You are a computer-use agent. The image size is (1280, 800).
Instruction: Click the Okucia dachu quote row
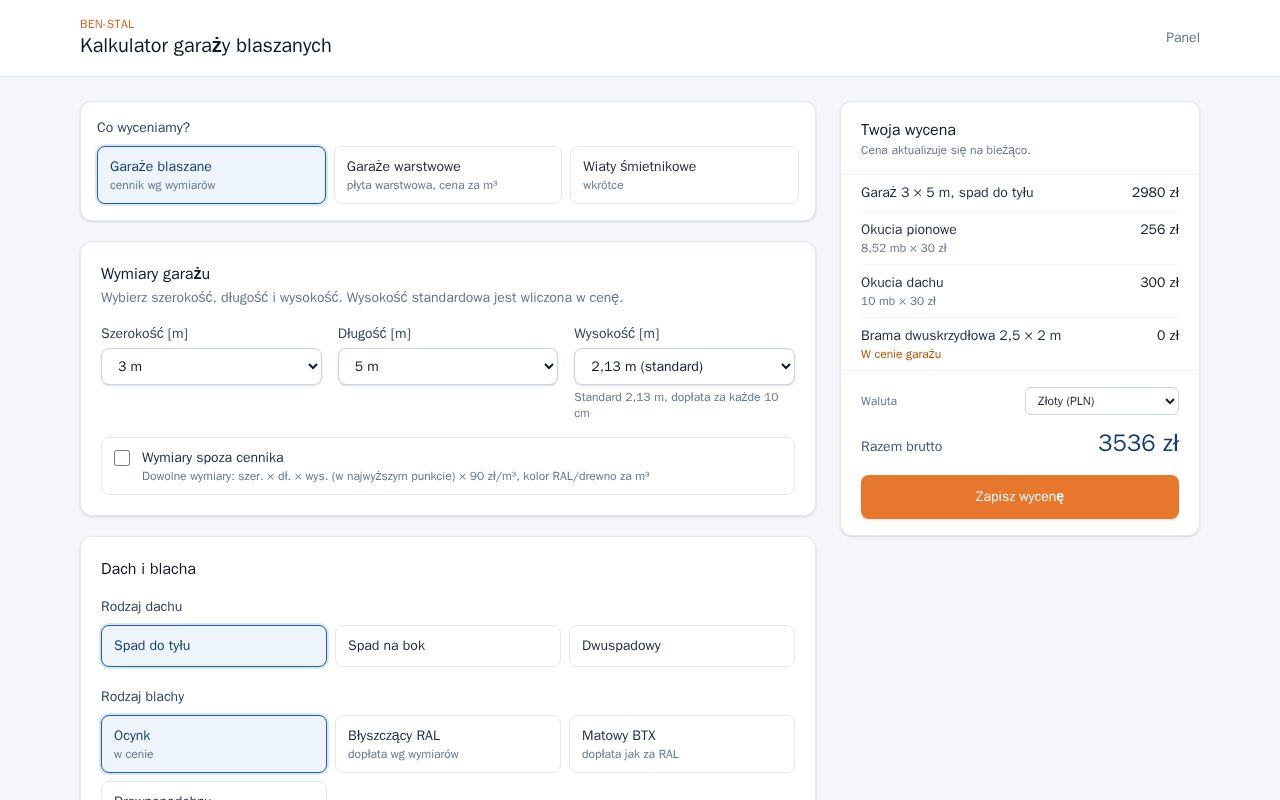[1020, 291]
